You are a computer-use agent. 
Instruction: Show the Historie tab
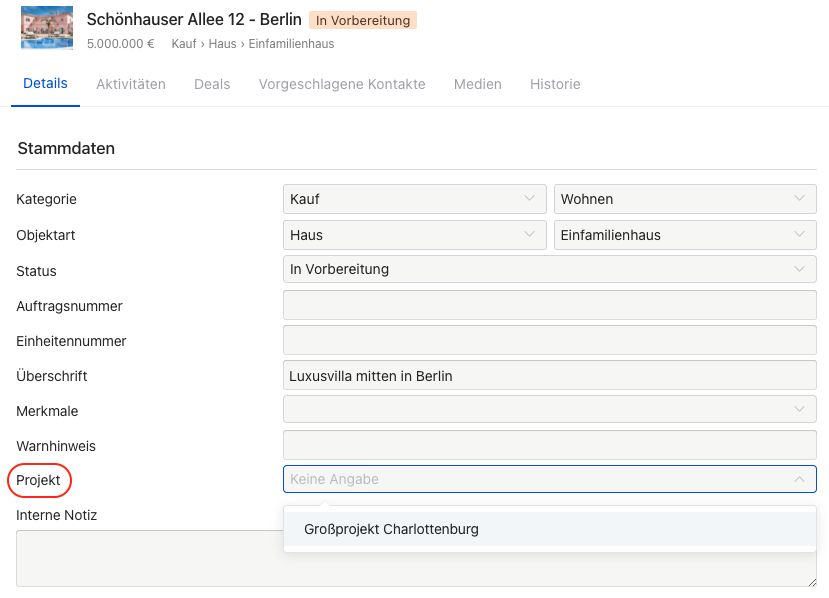point(555,84)
